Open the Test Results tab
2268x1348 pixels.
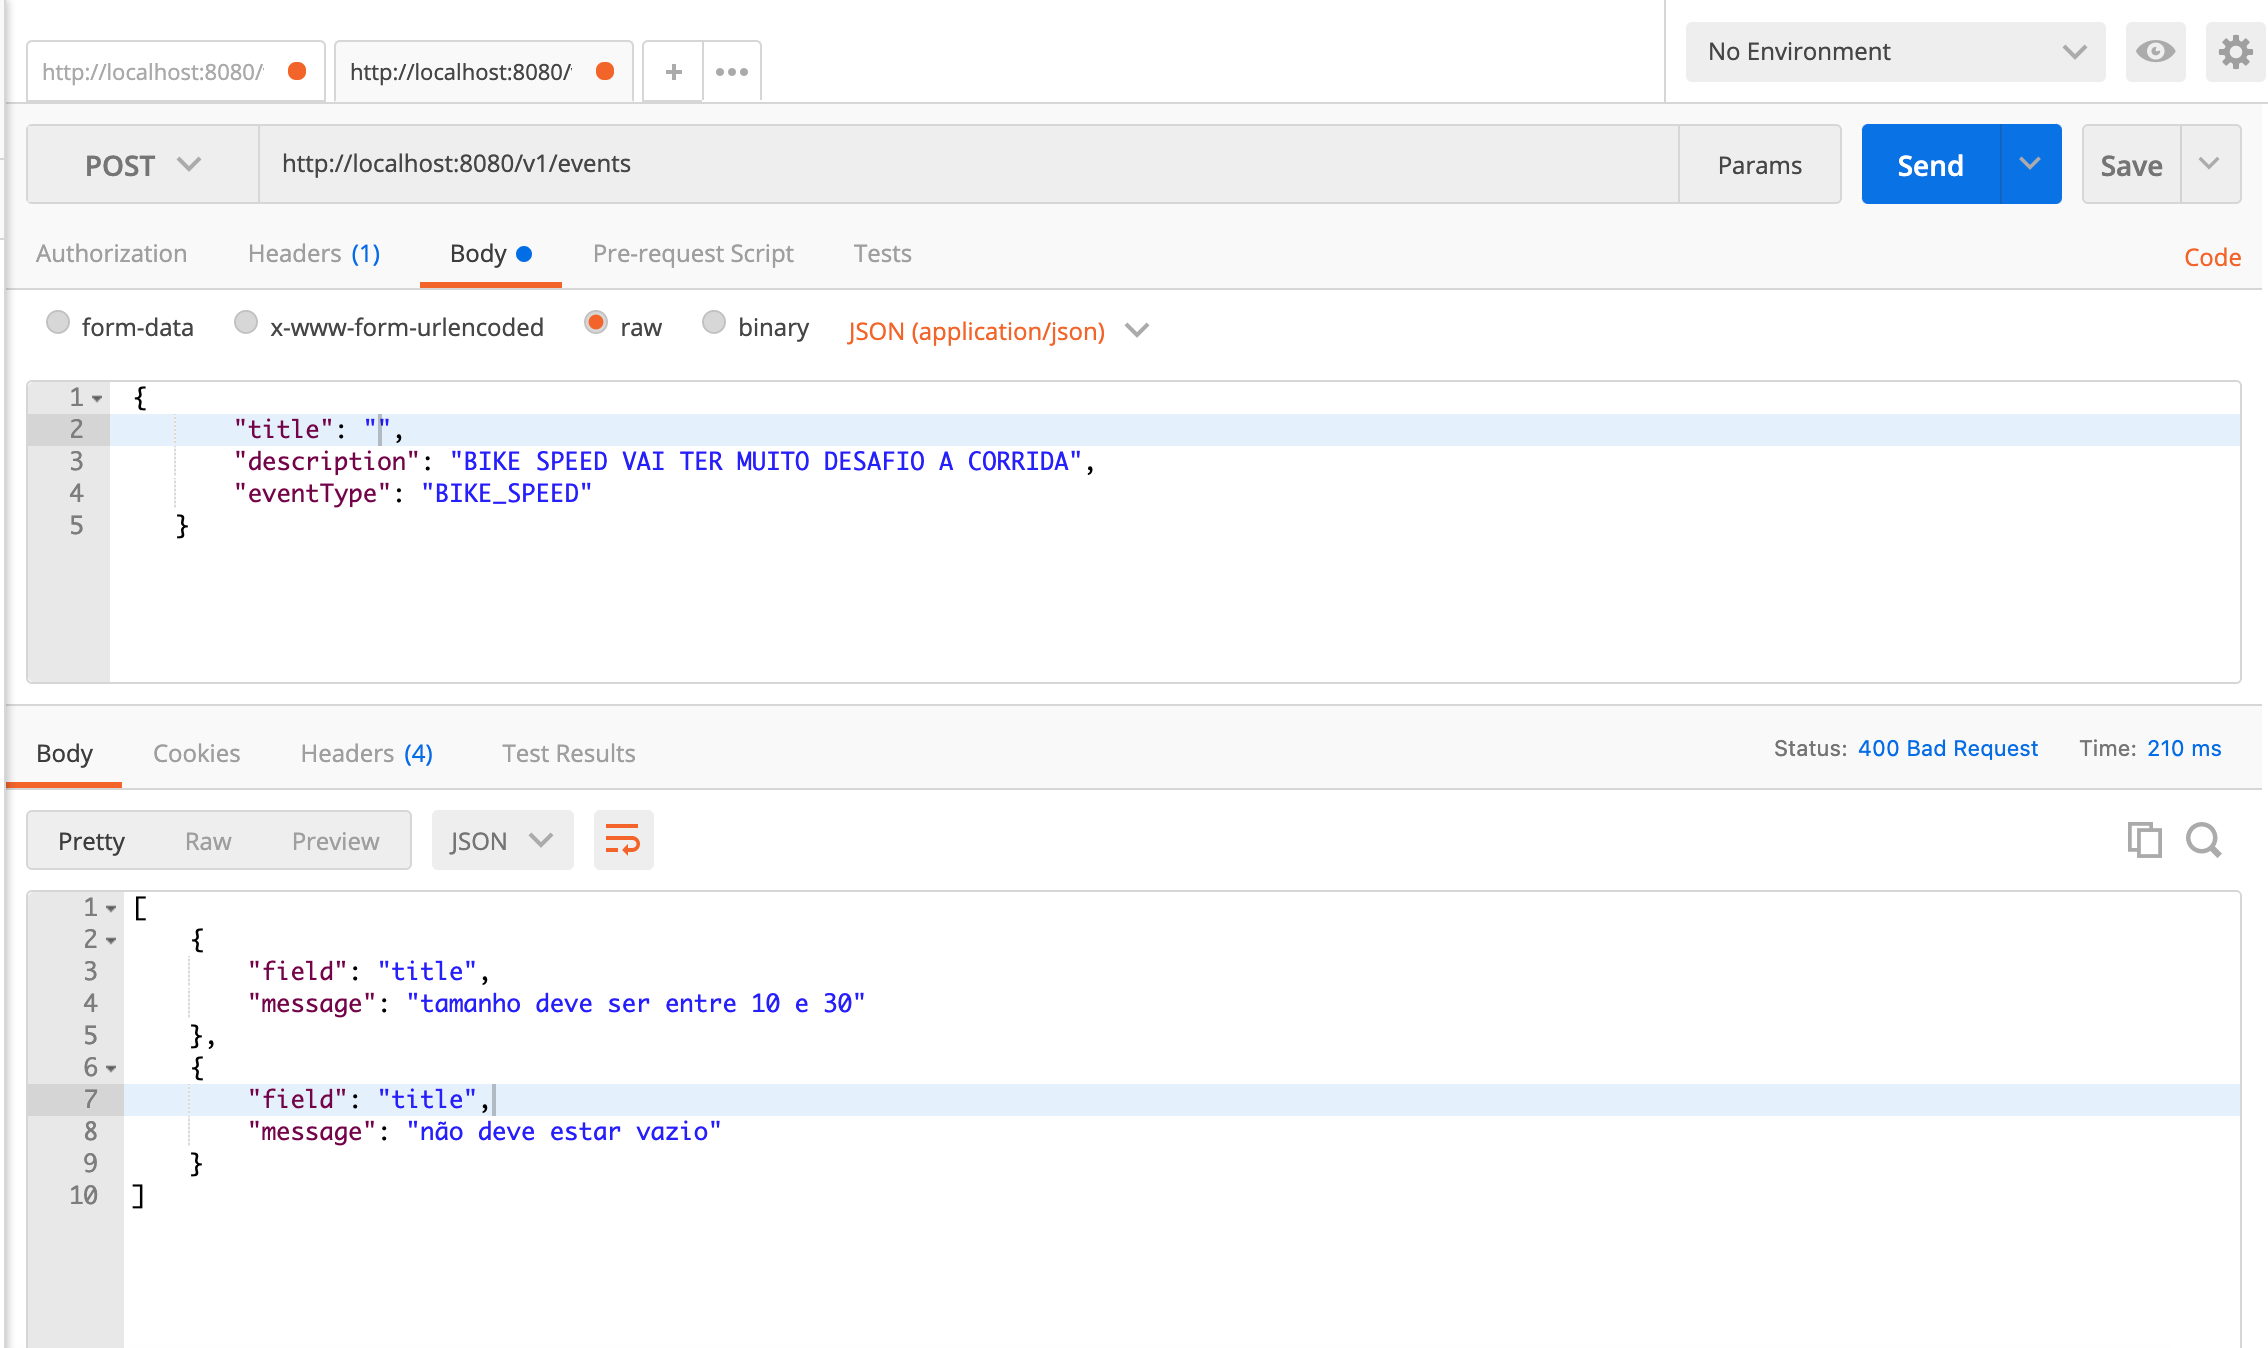point(568,753)
